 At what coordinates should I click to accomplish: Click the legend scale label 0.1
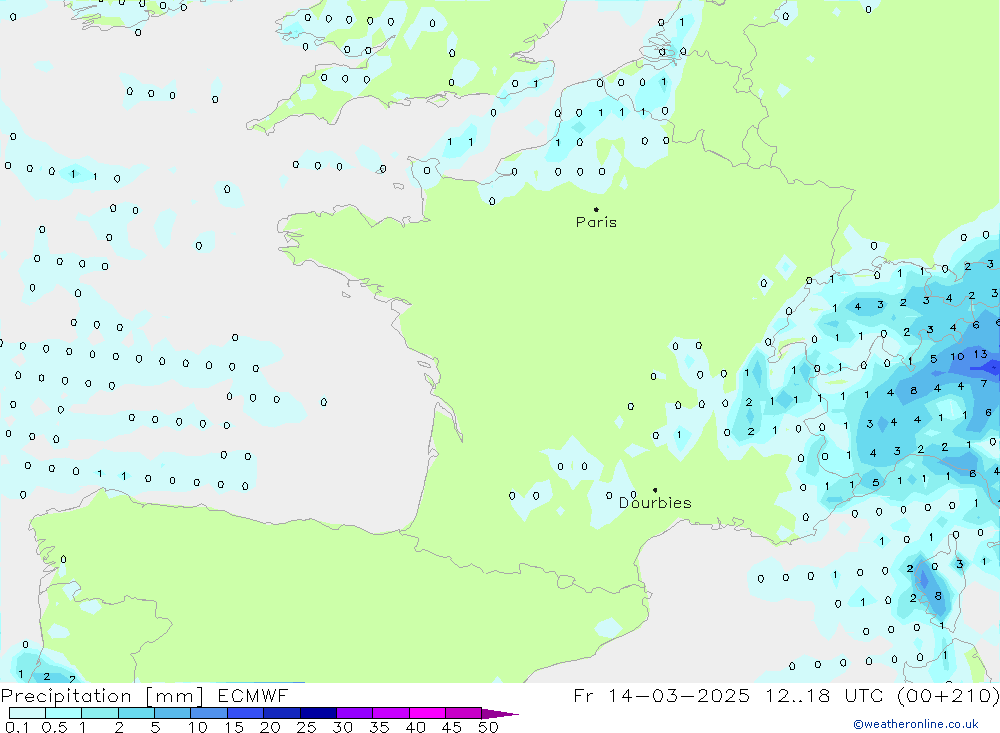(x=17, y=727)
